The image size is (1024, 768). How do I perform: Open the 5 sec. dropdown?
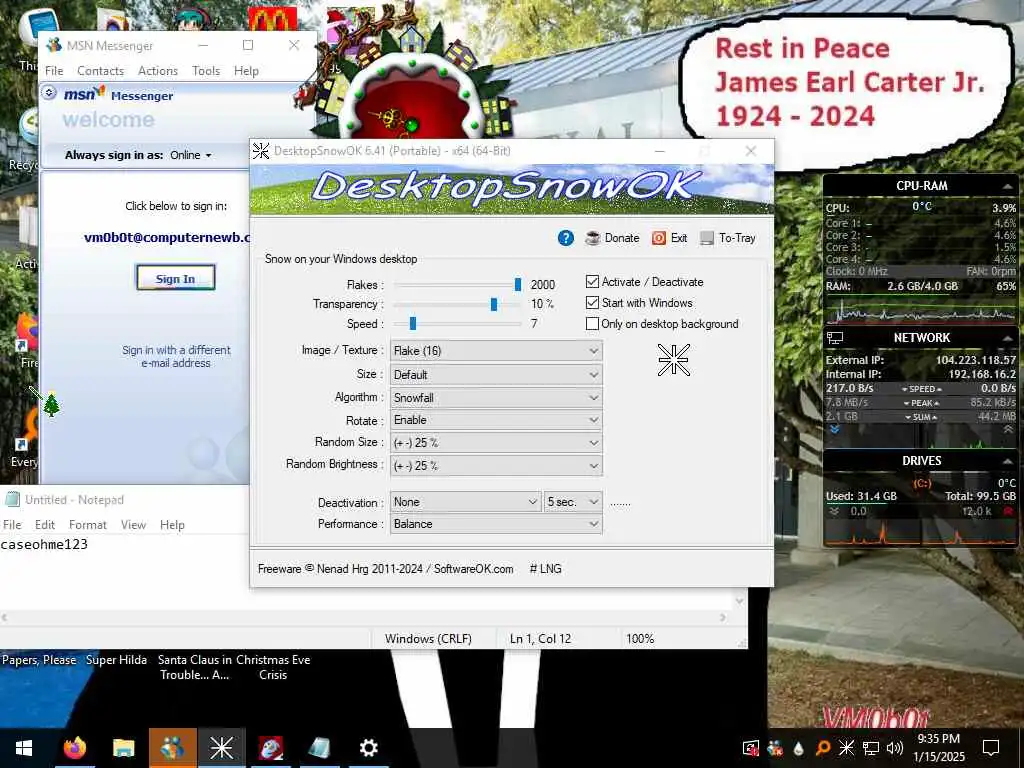pos(573,502)
